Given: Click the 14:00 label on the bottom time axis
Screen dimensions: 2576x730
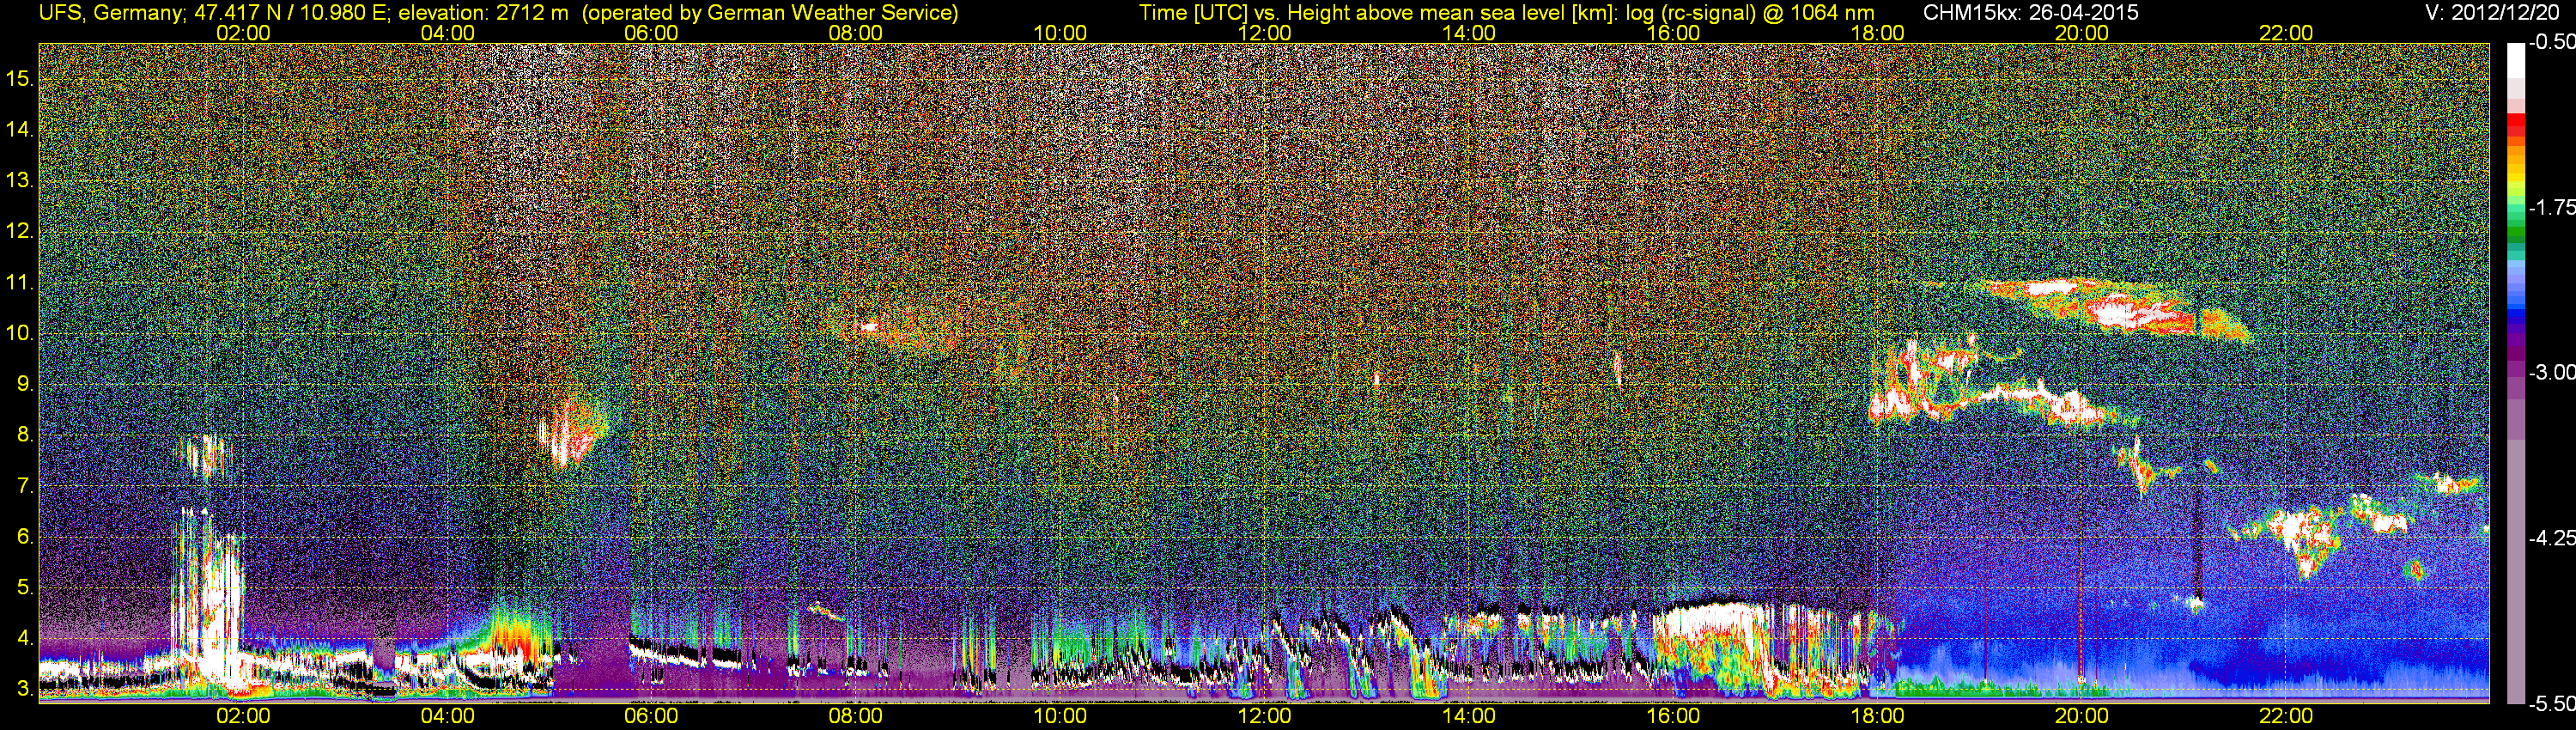Looking at the screenshot, I should [1469, 716].
